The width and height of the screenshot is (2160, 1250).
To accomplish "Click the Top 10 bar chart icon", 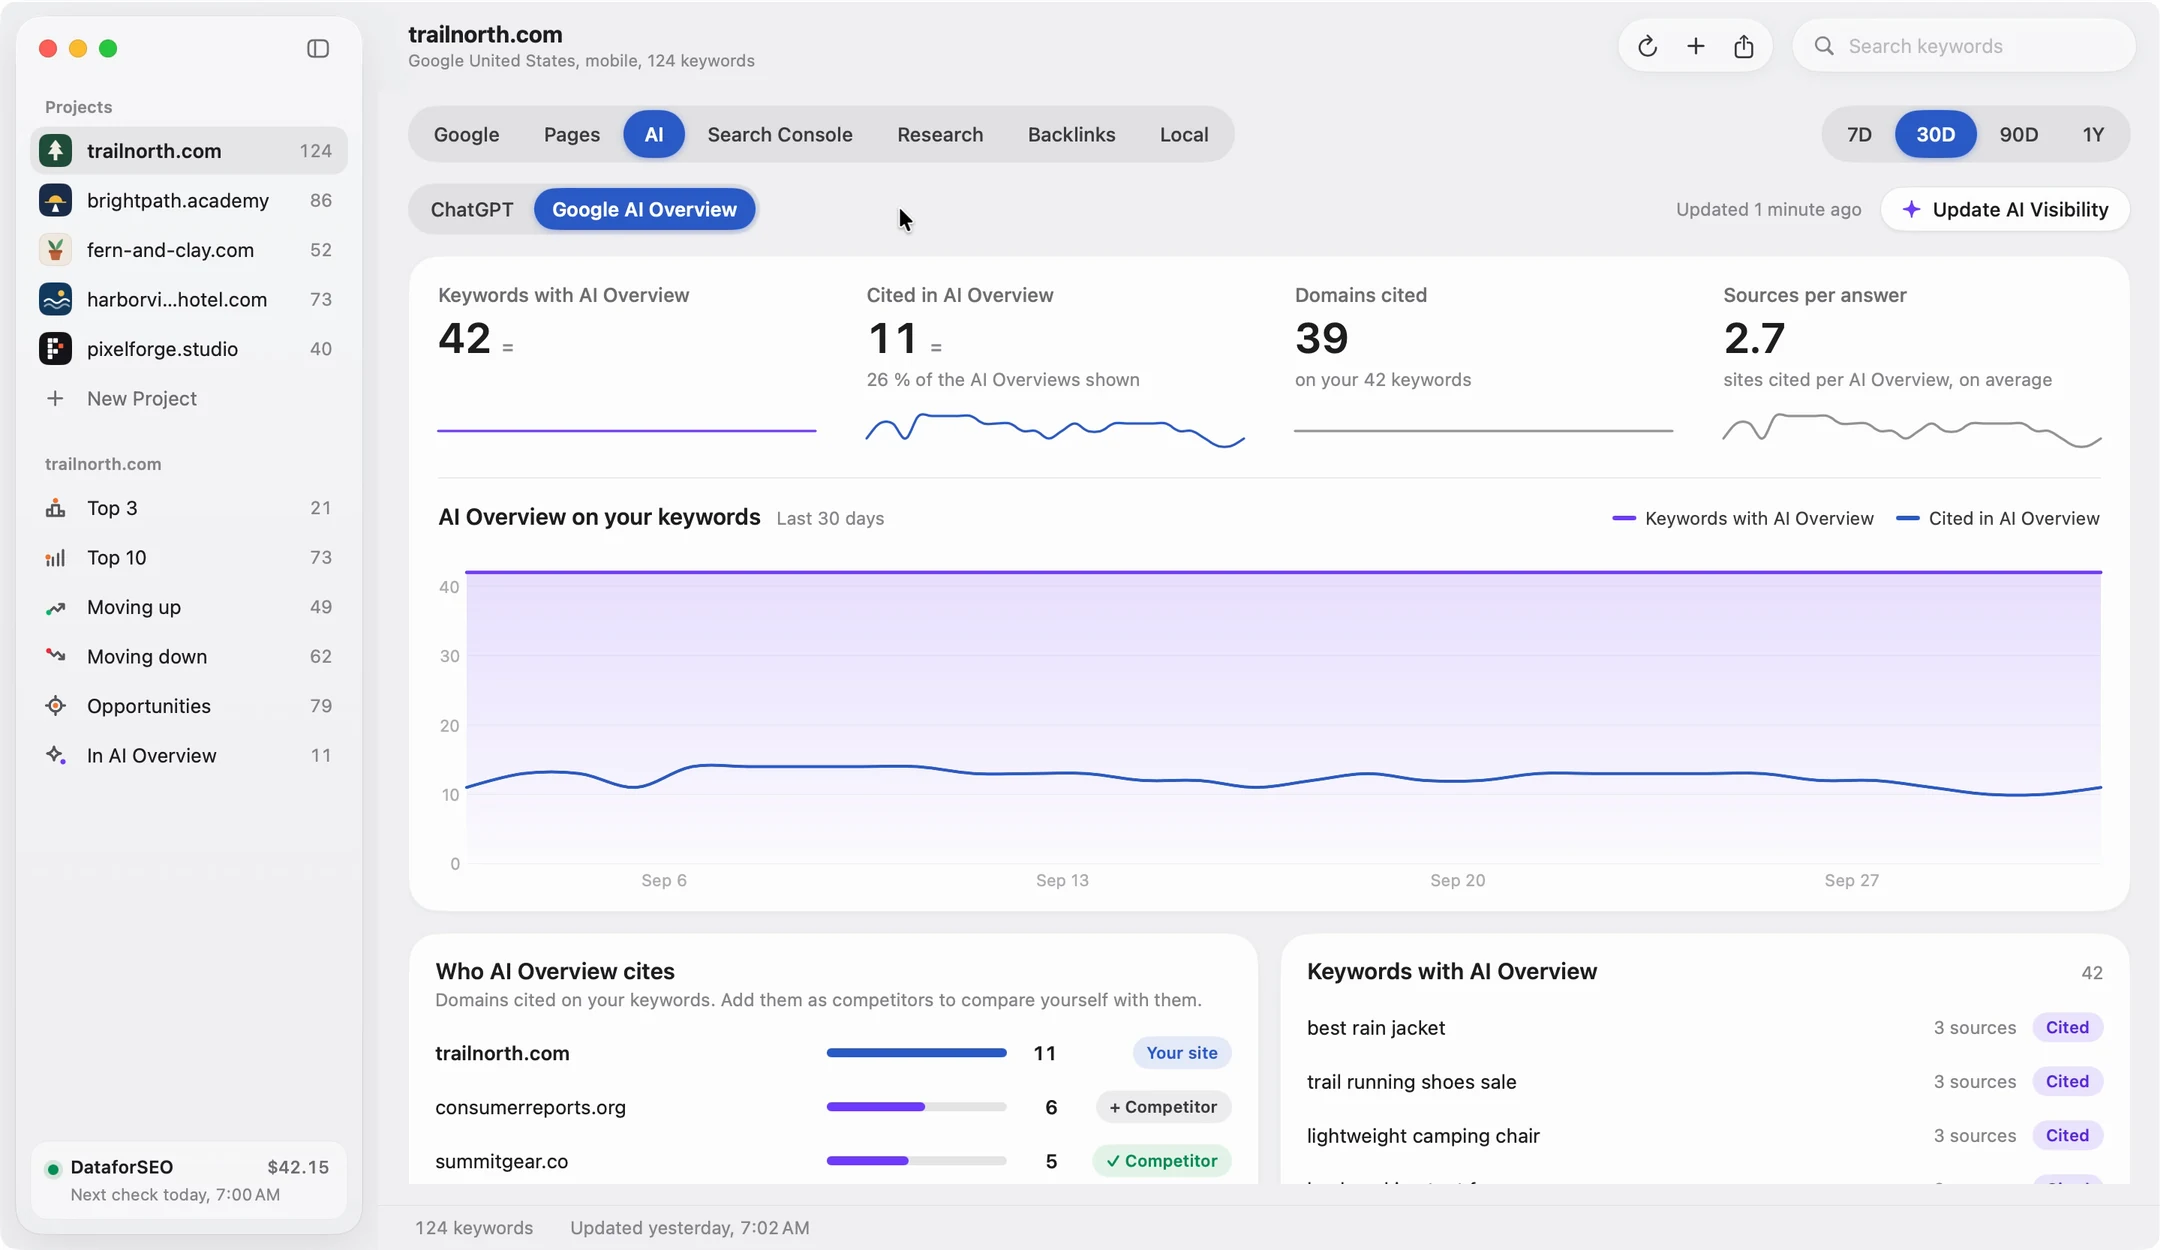I will coord(55,558).
